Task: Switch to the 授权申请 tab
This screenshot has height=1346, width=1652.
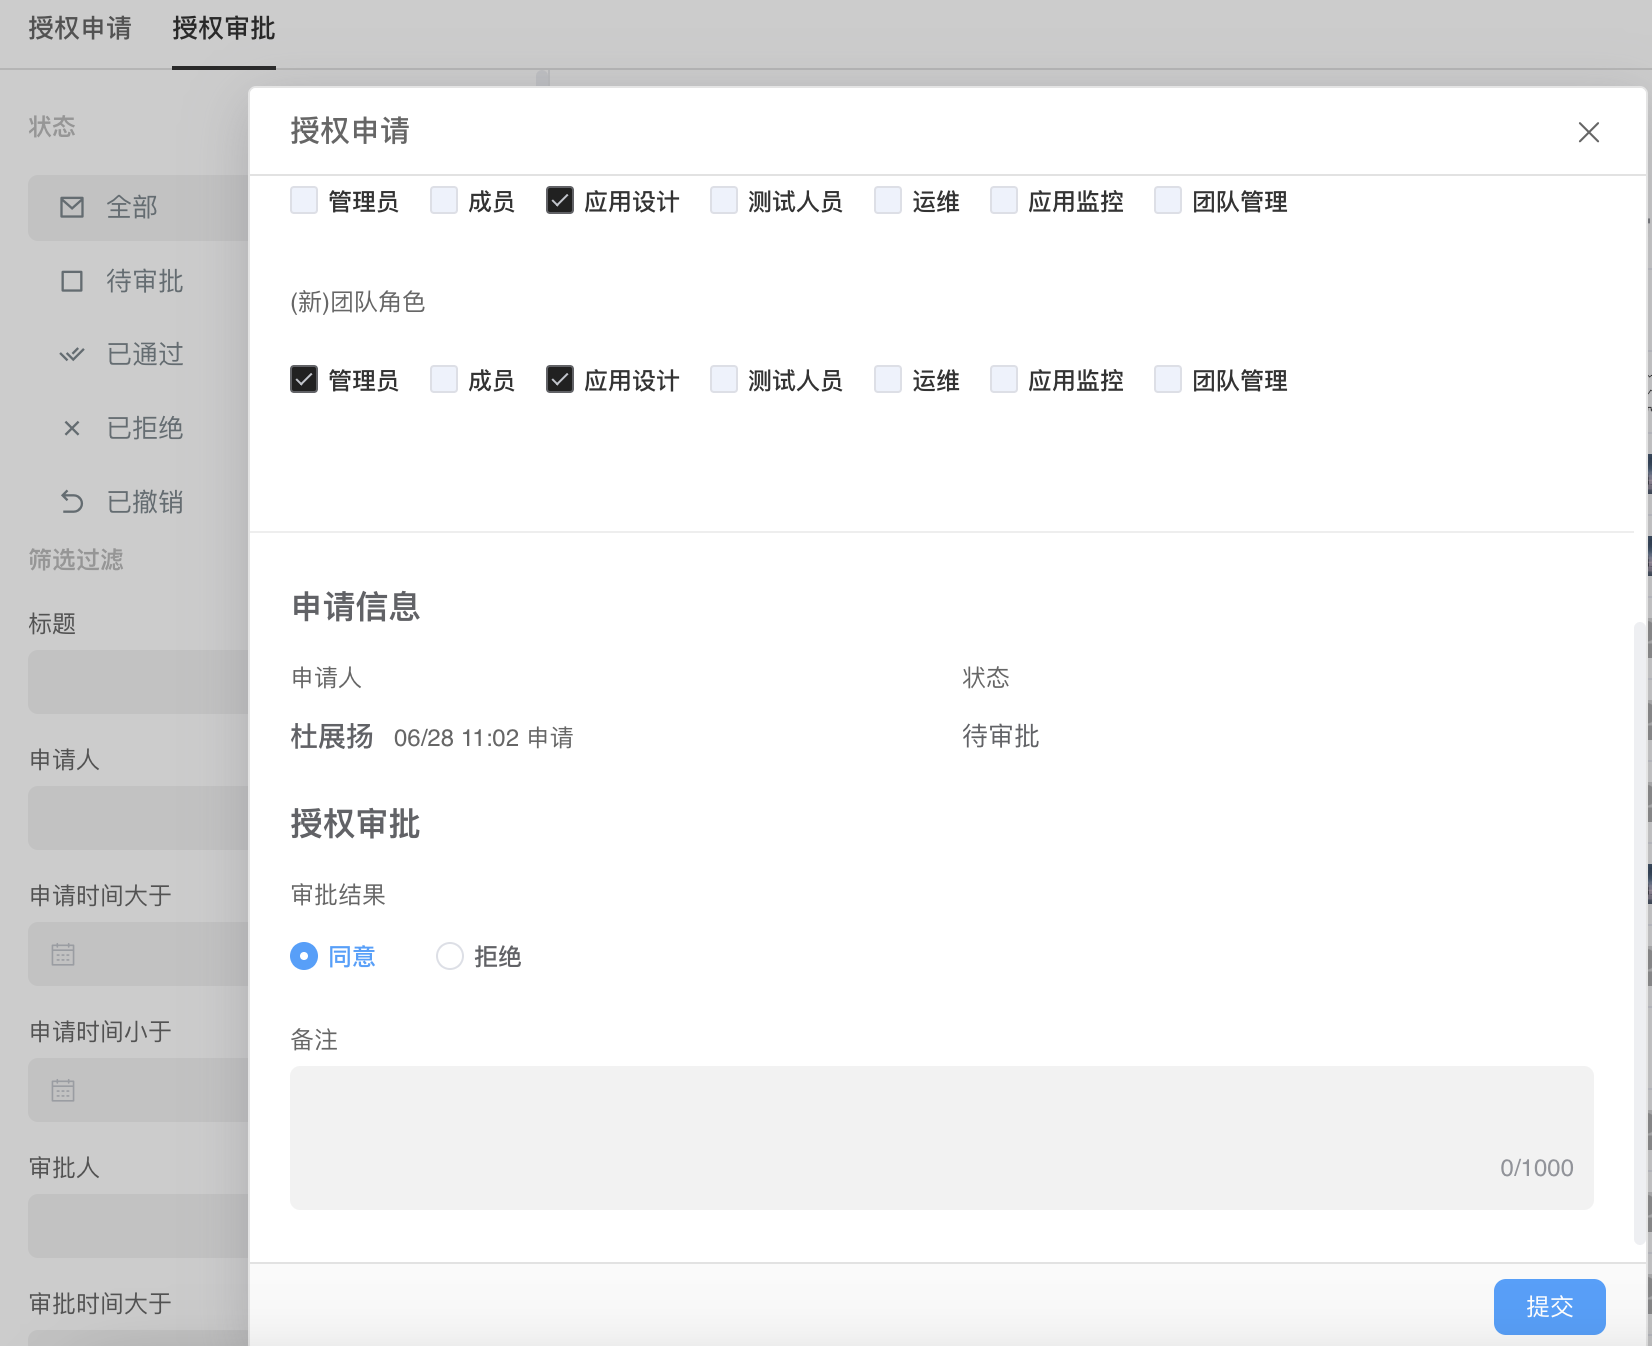Action: pos(80,29)
